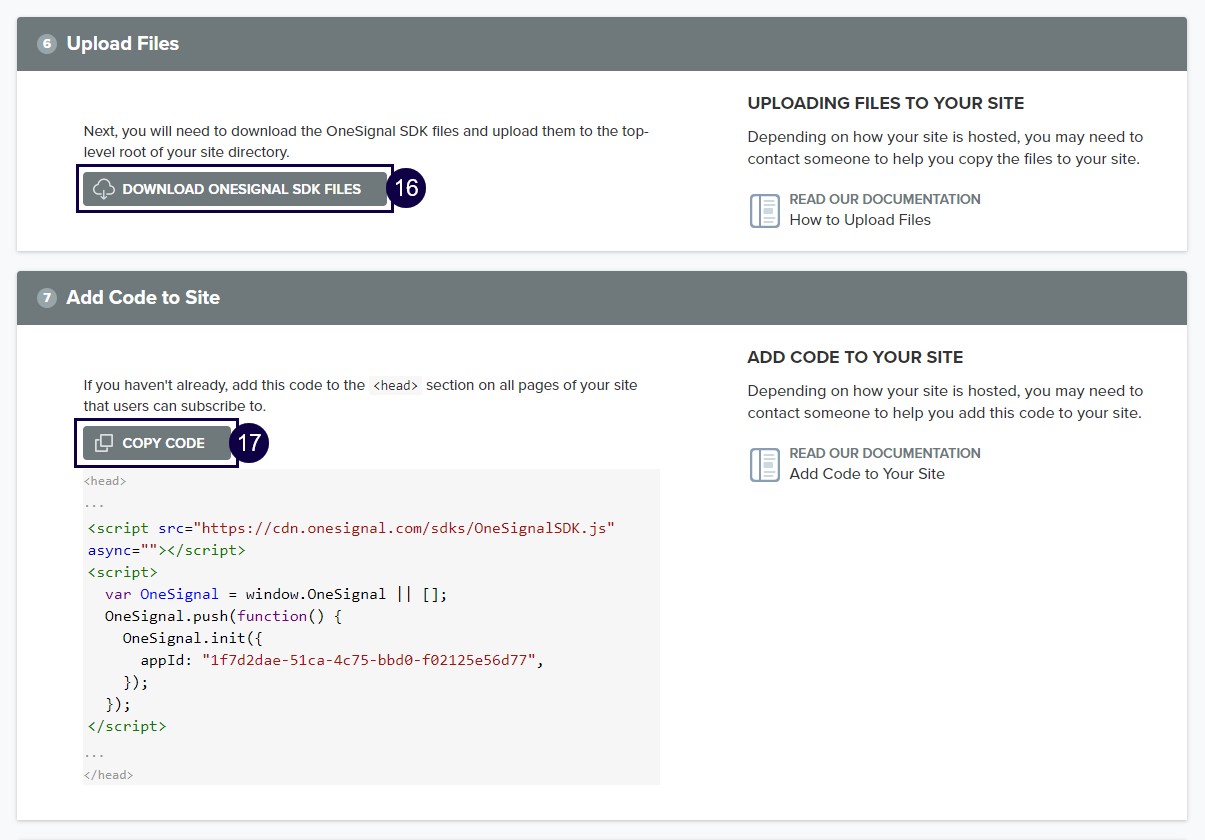Click the copy icon on the Copy Code button
Screen dimensions: 1205x840
(104, 443)
